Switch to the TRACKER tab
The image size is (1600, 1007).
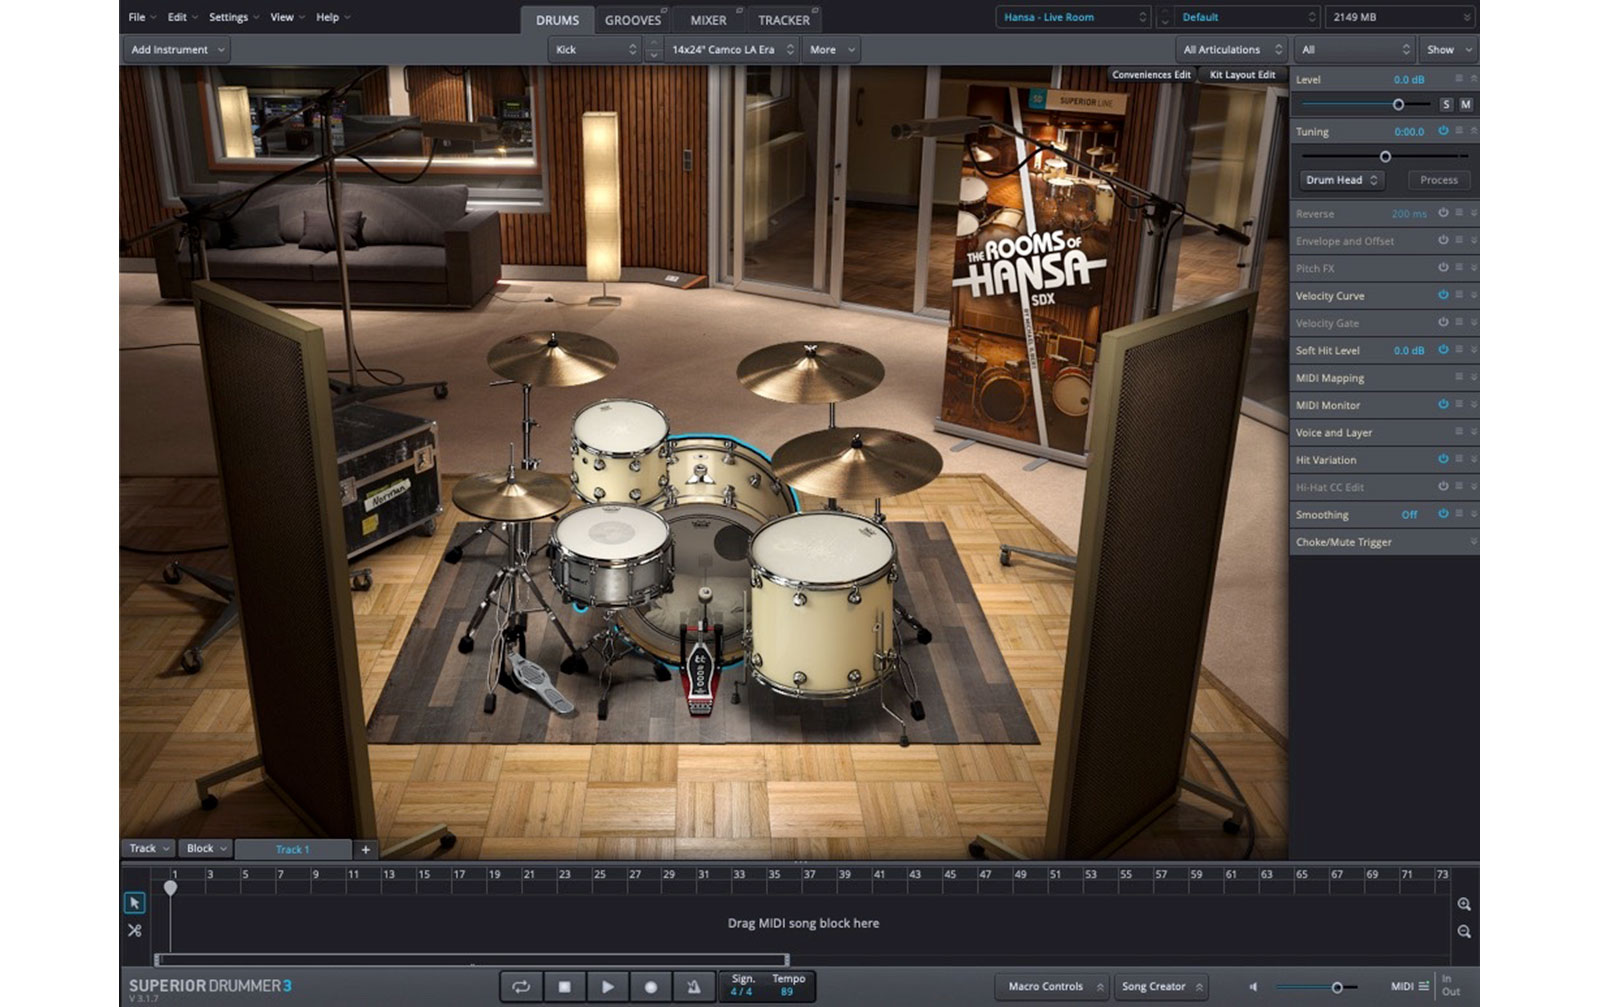pos(784,20)
